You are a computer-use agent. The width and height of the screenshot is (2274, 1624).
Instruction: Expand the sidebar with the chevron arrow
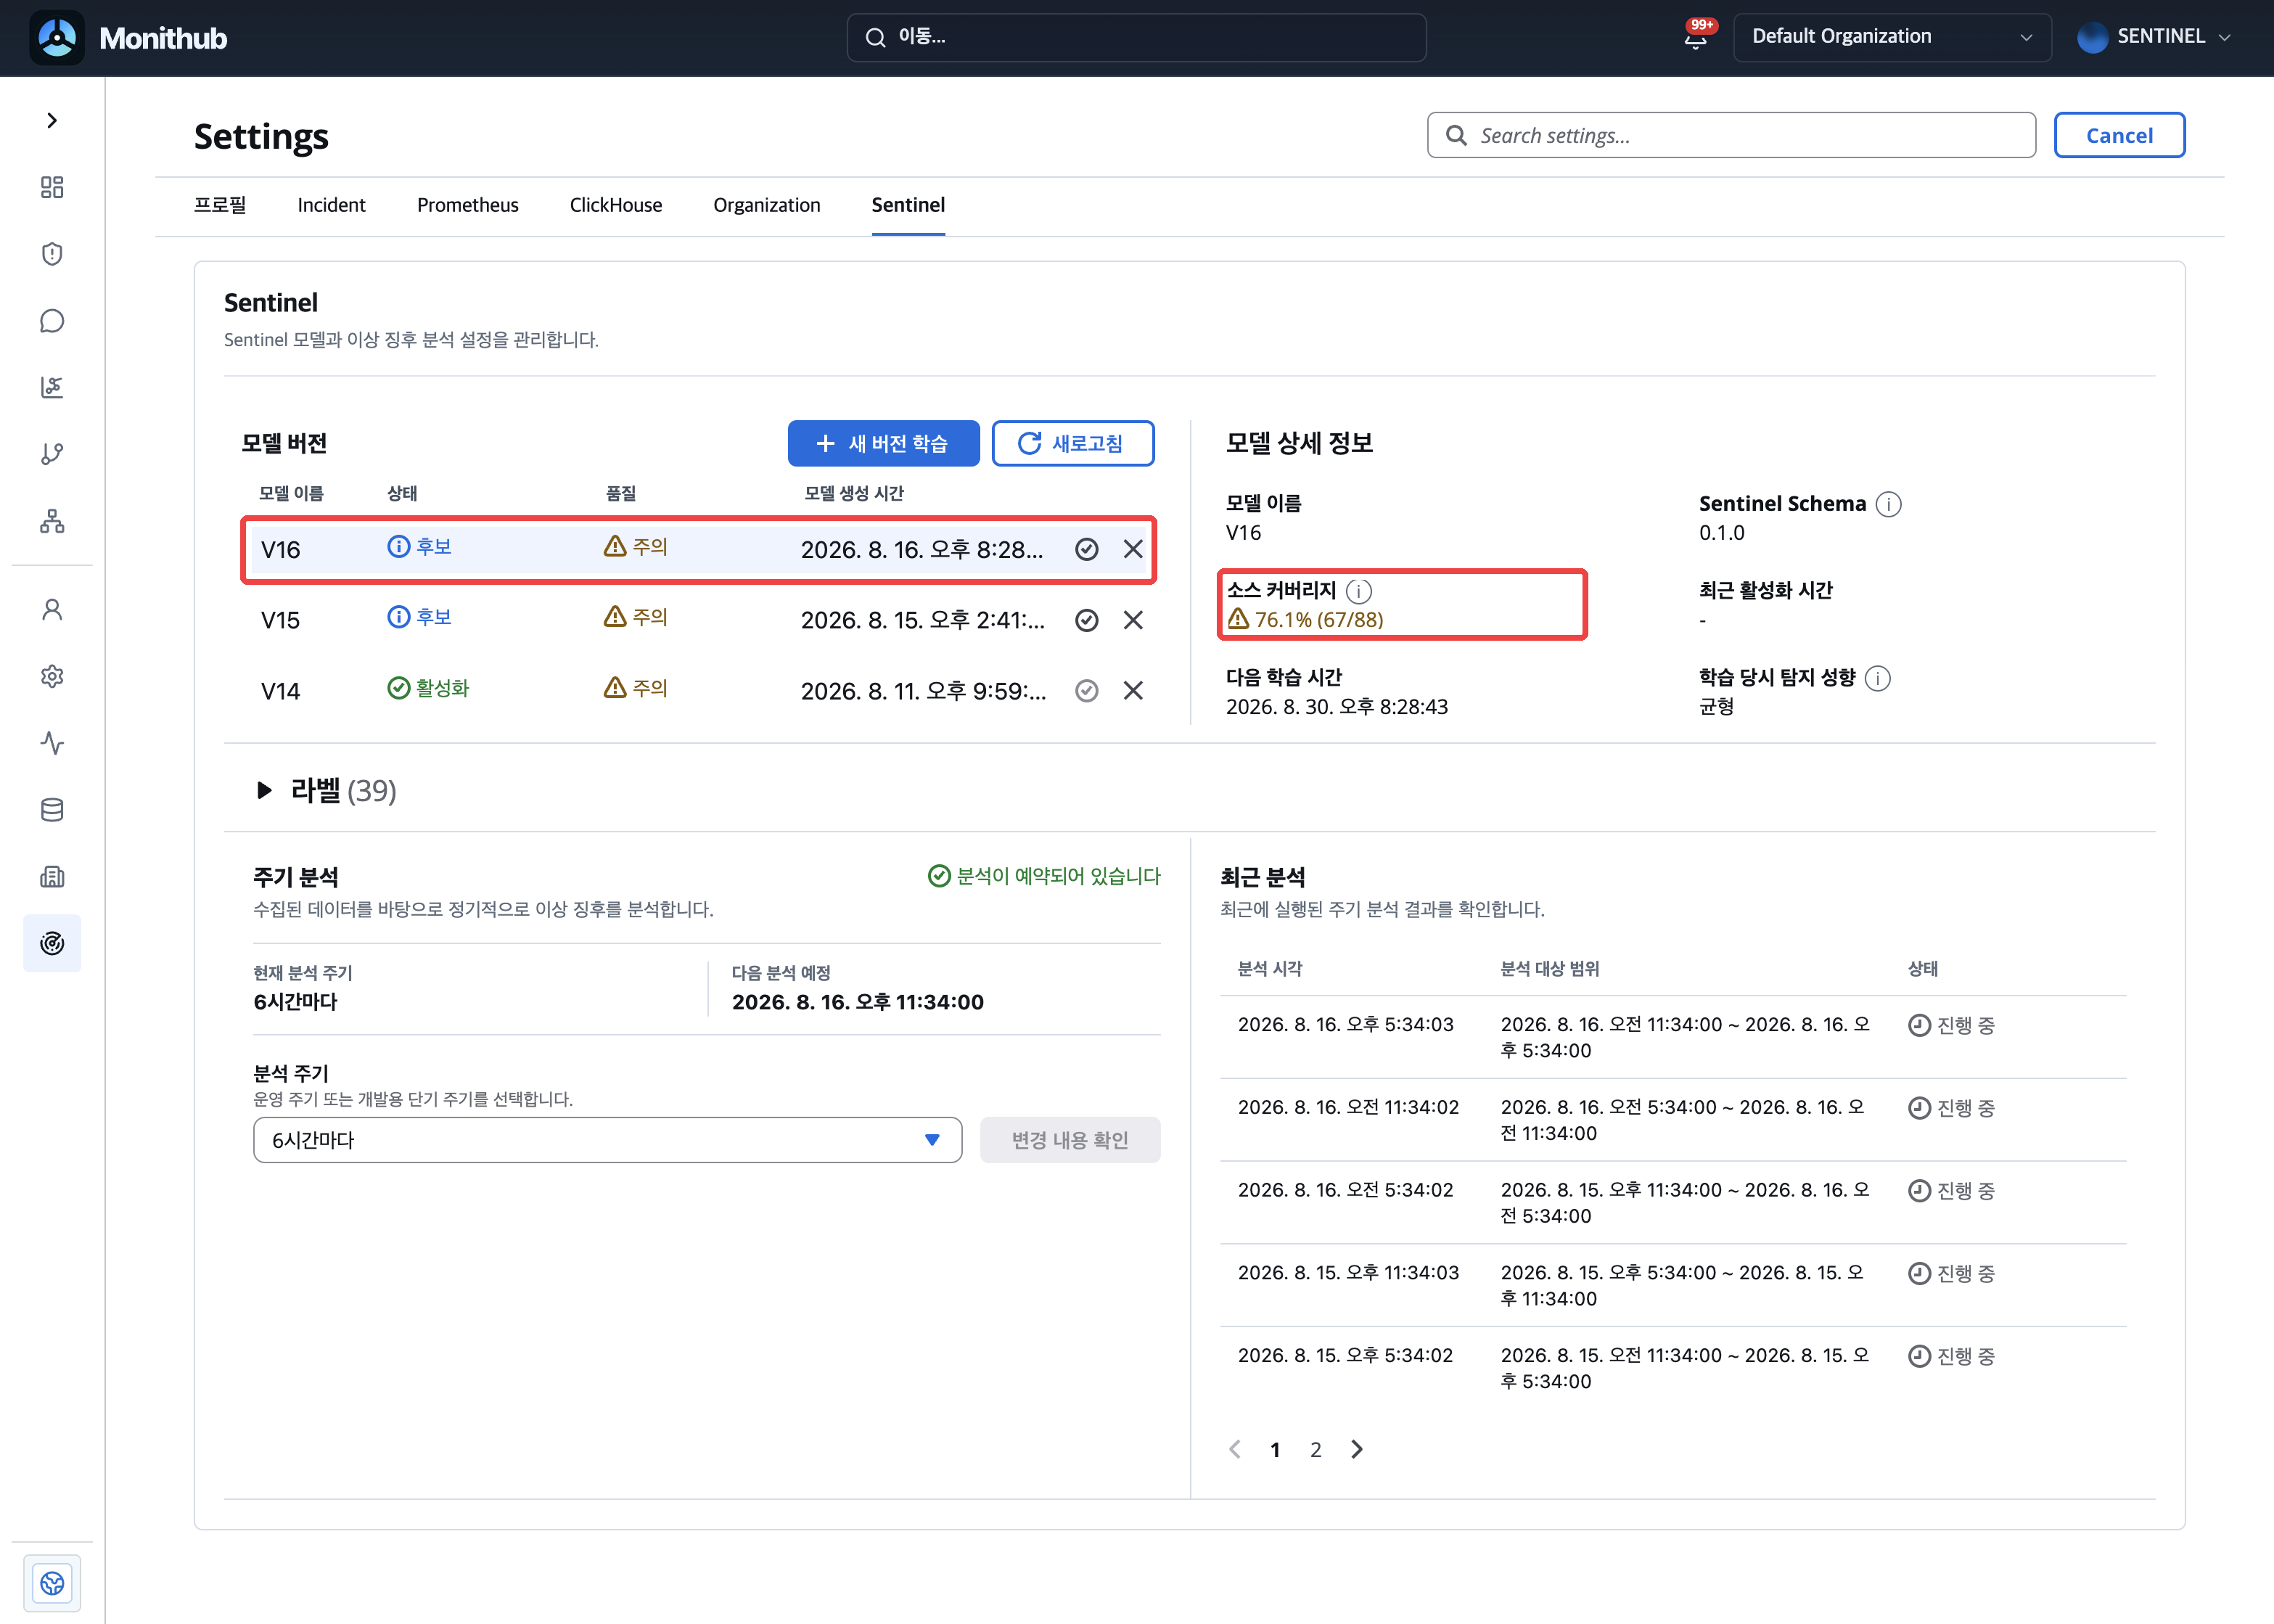(x=52, y=120)
